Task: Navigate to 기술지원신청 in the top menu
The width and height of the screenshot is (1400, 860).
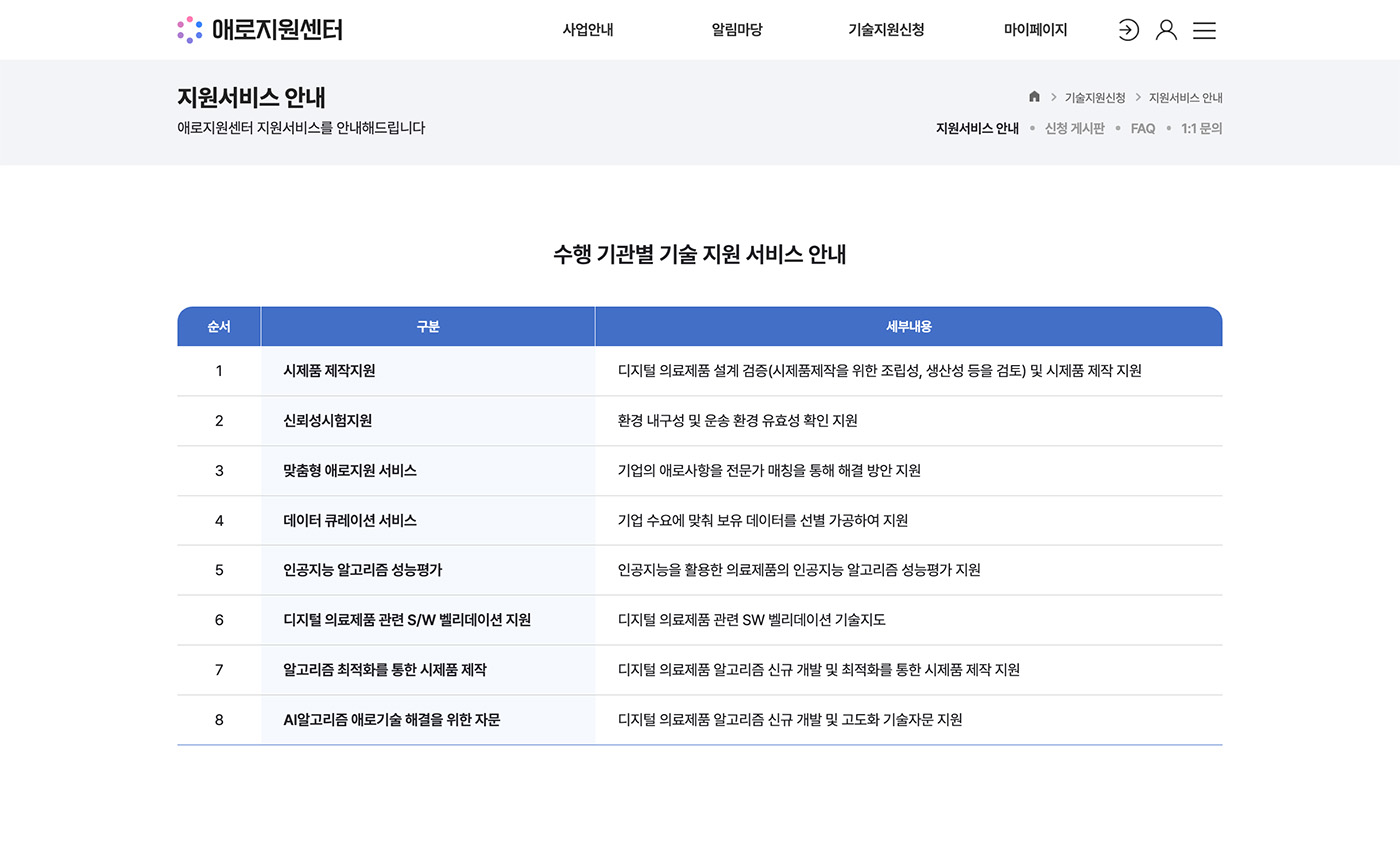Action: 886,30
